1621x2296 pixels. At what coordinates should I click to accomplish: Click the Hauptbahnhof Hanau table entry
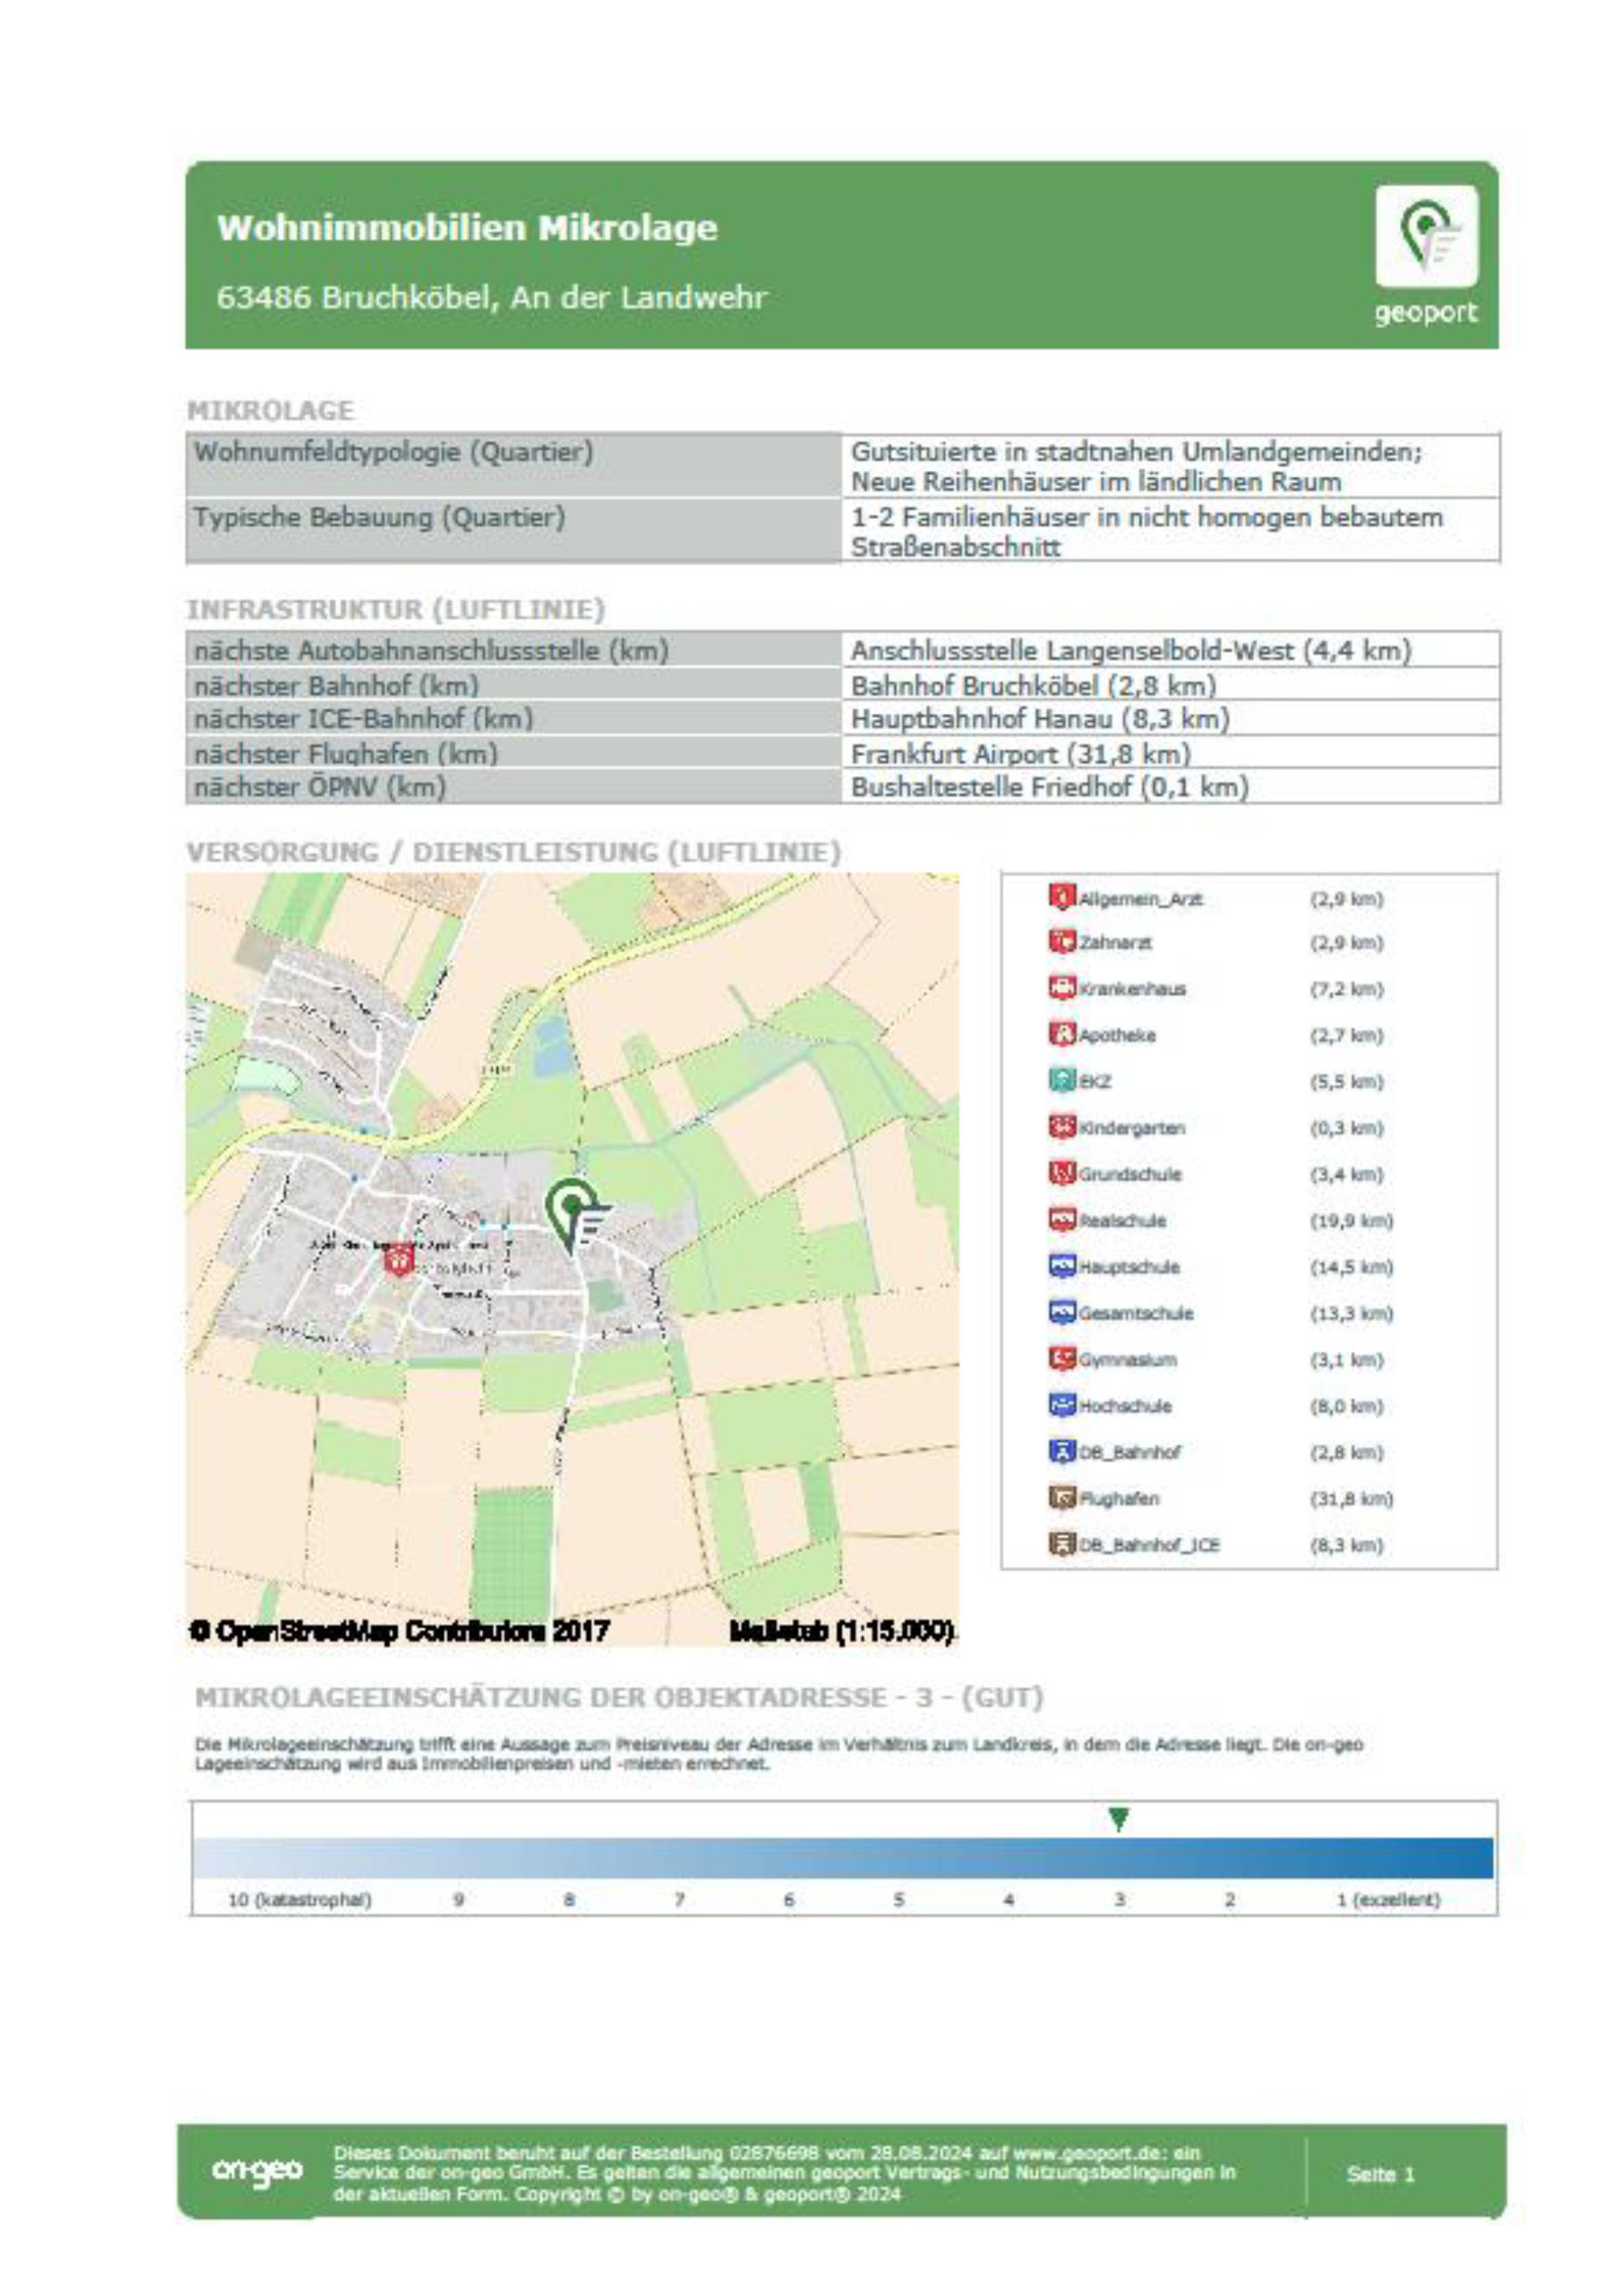click(1039, 719)
